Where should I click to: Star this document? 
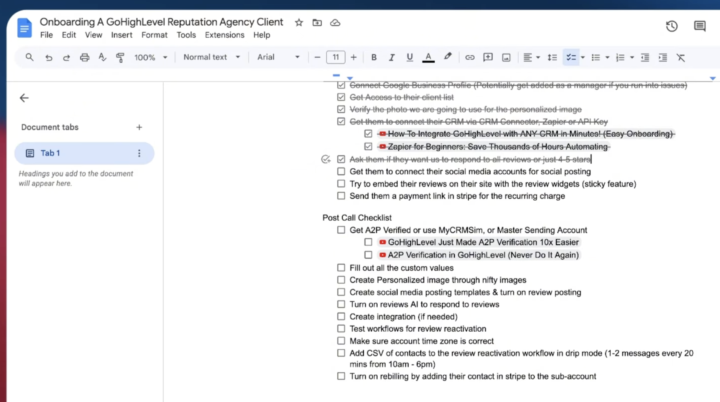(299, 23)
